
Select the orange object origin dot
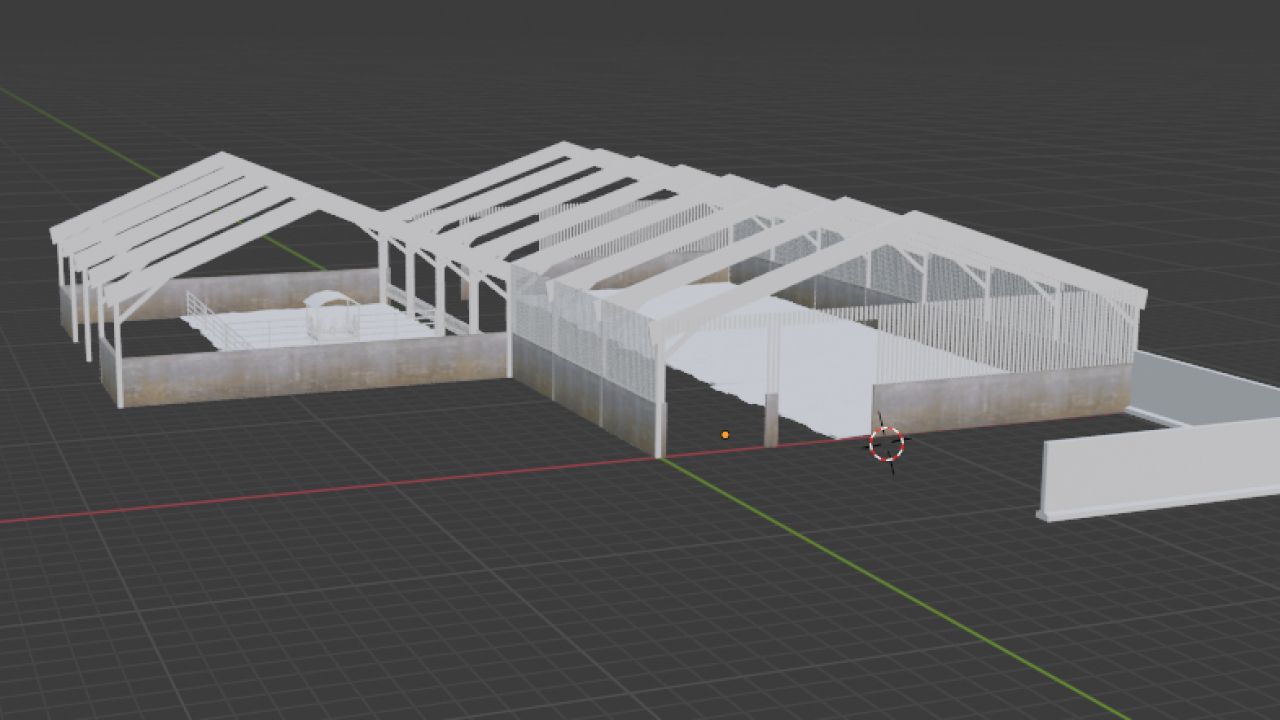pyautogui.click(x=725, y=435)
